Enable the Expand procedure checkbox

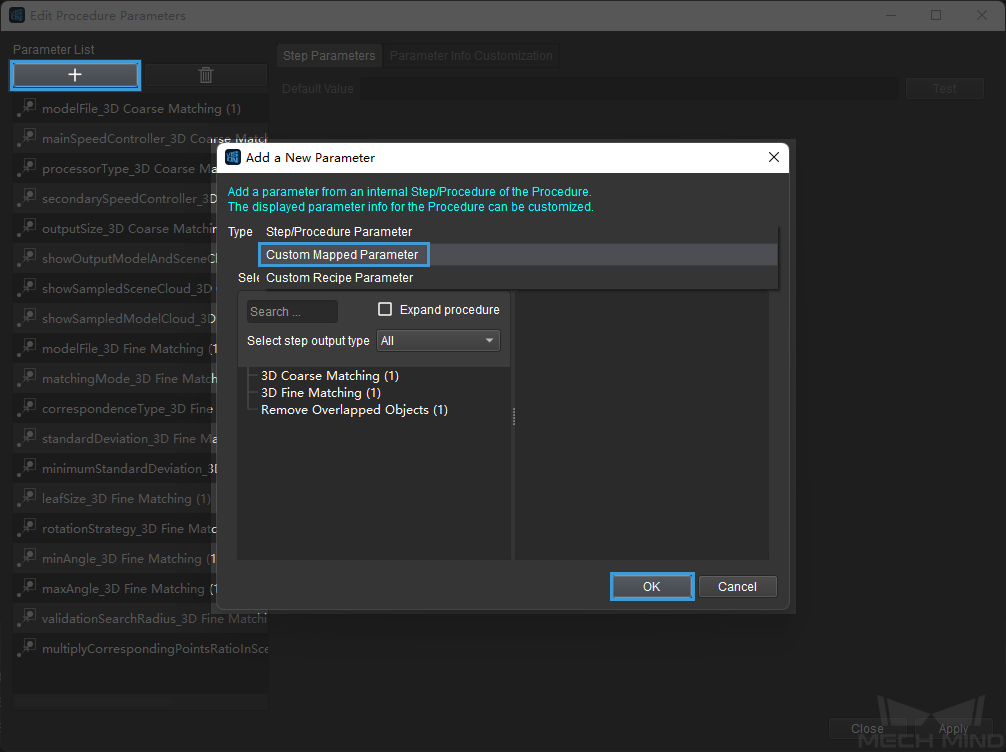tap(385, 309)
